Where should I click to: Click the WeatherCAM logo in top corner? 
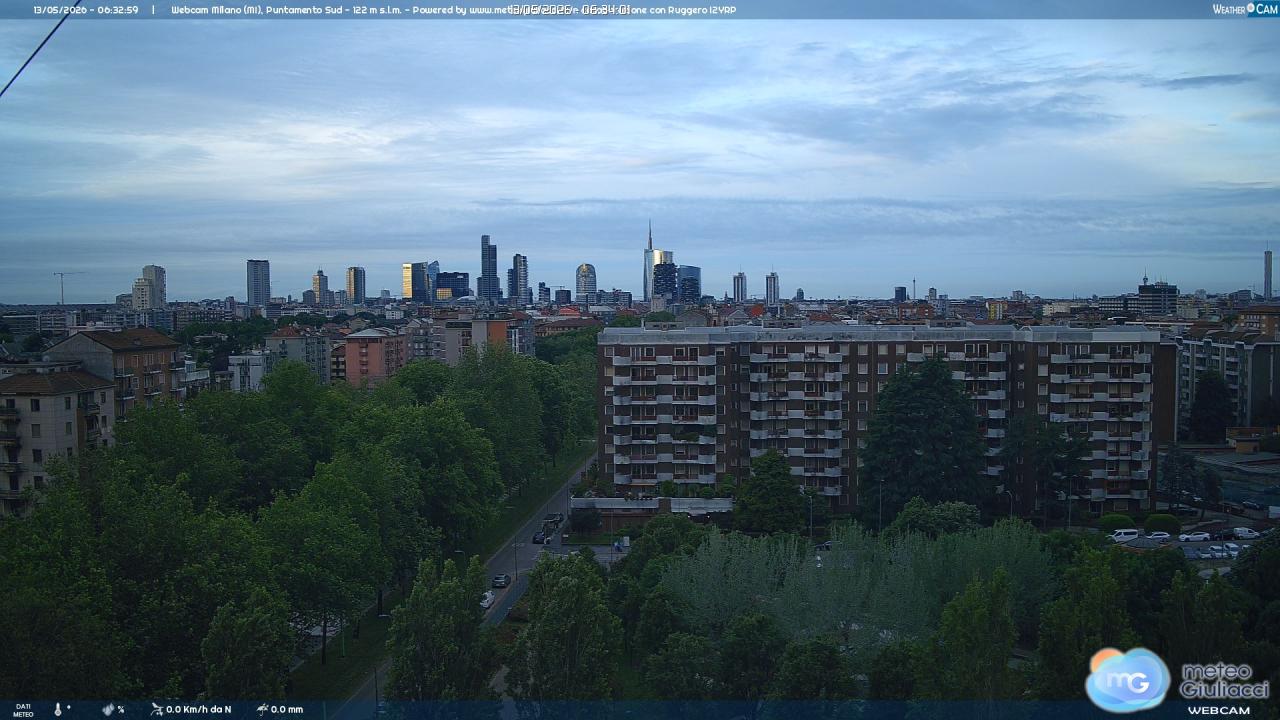click(x=1245, y=9)
